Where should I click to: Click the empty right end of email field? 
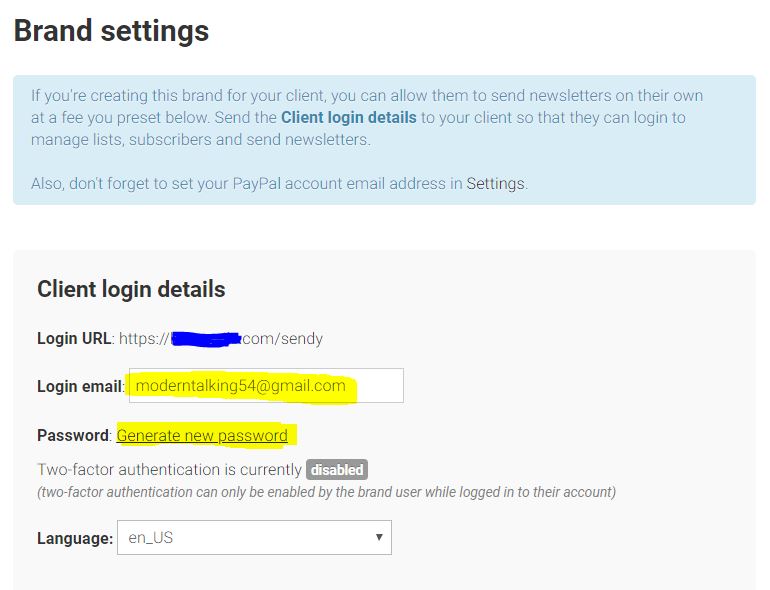tap(381, 386)
